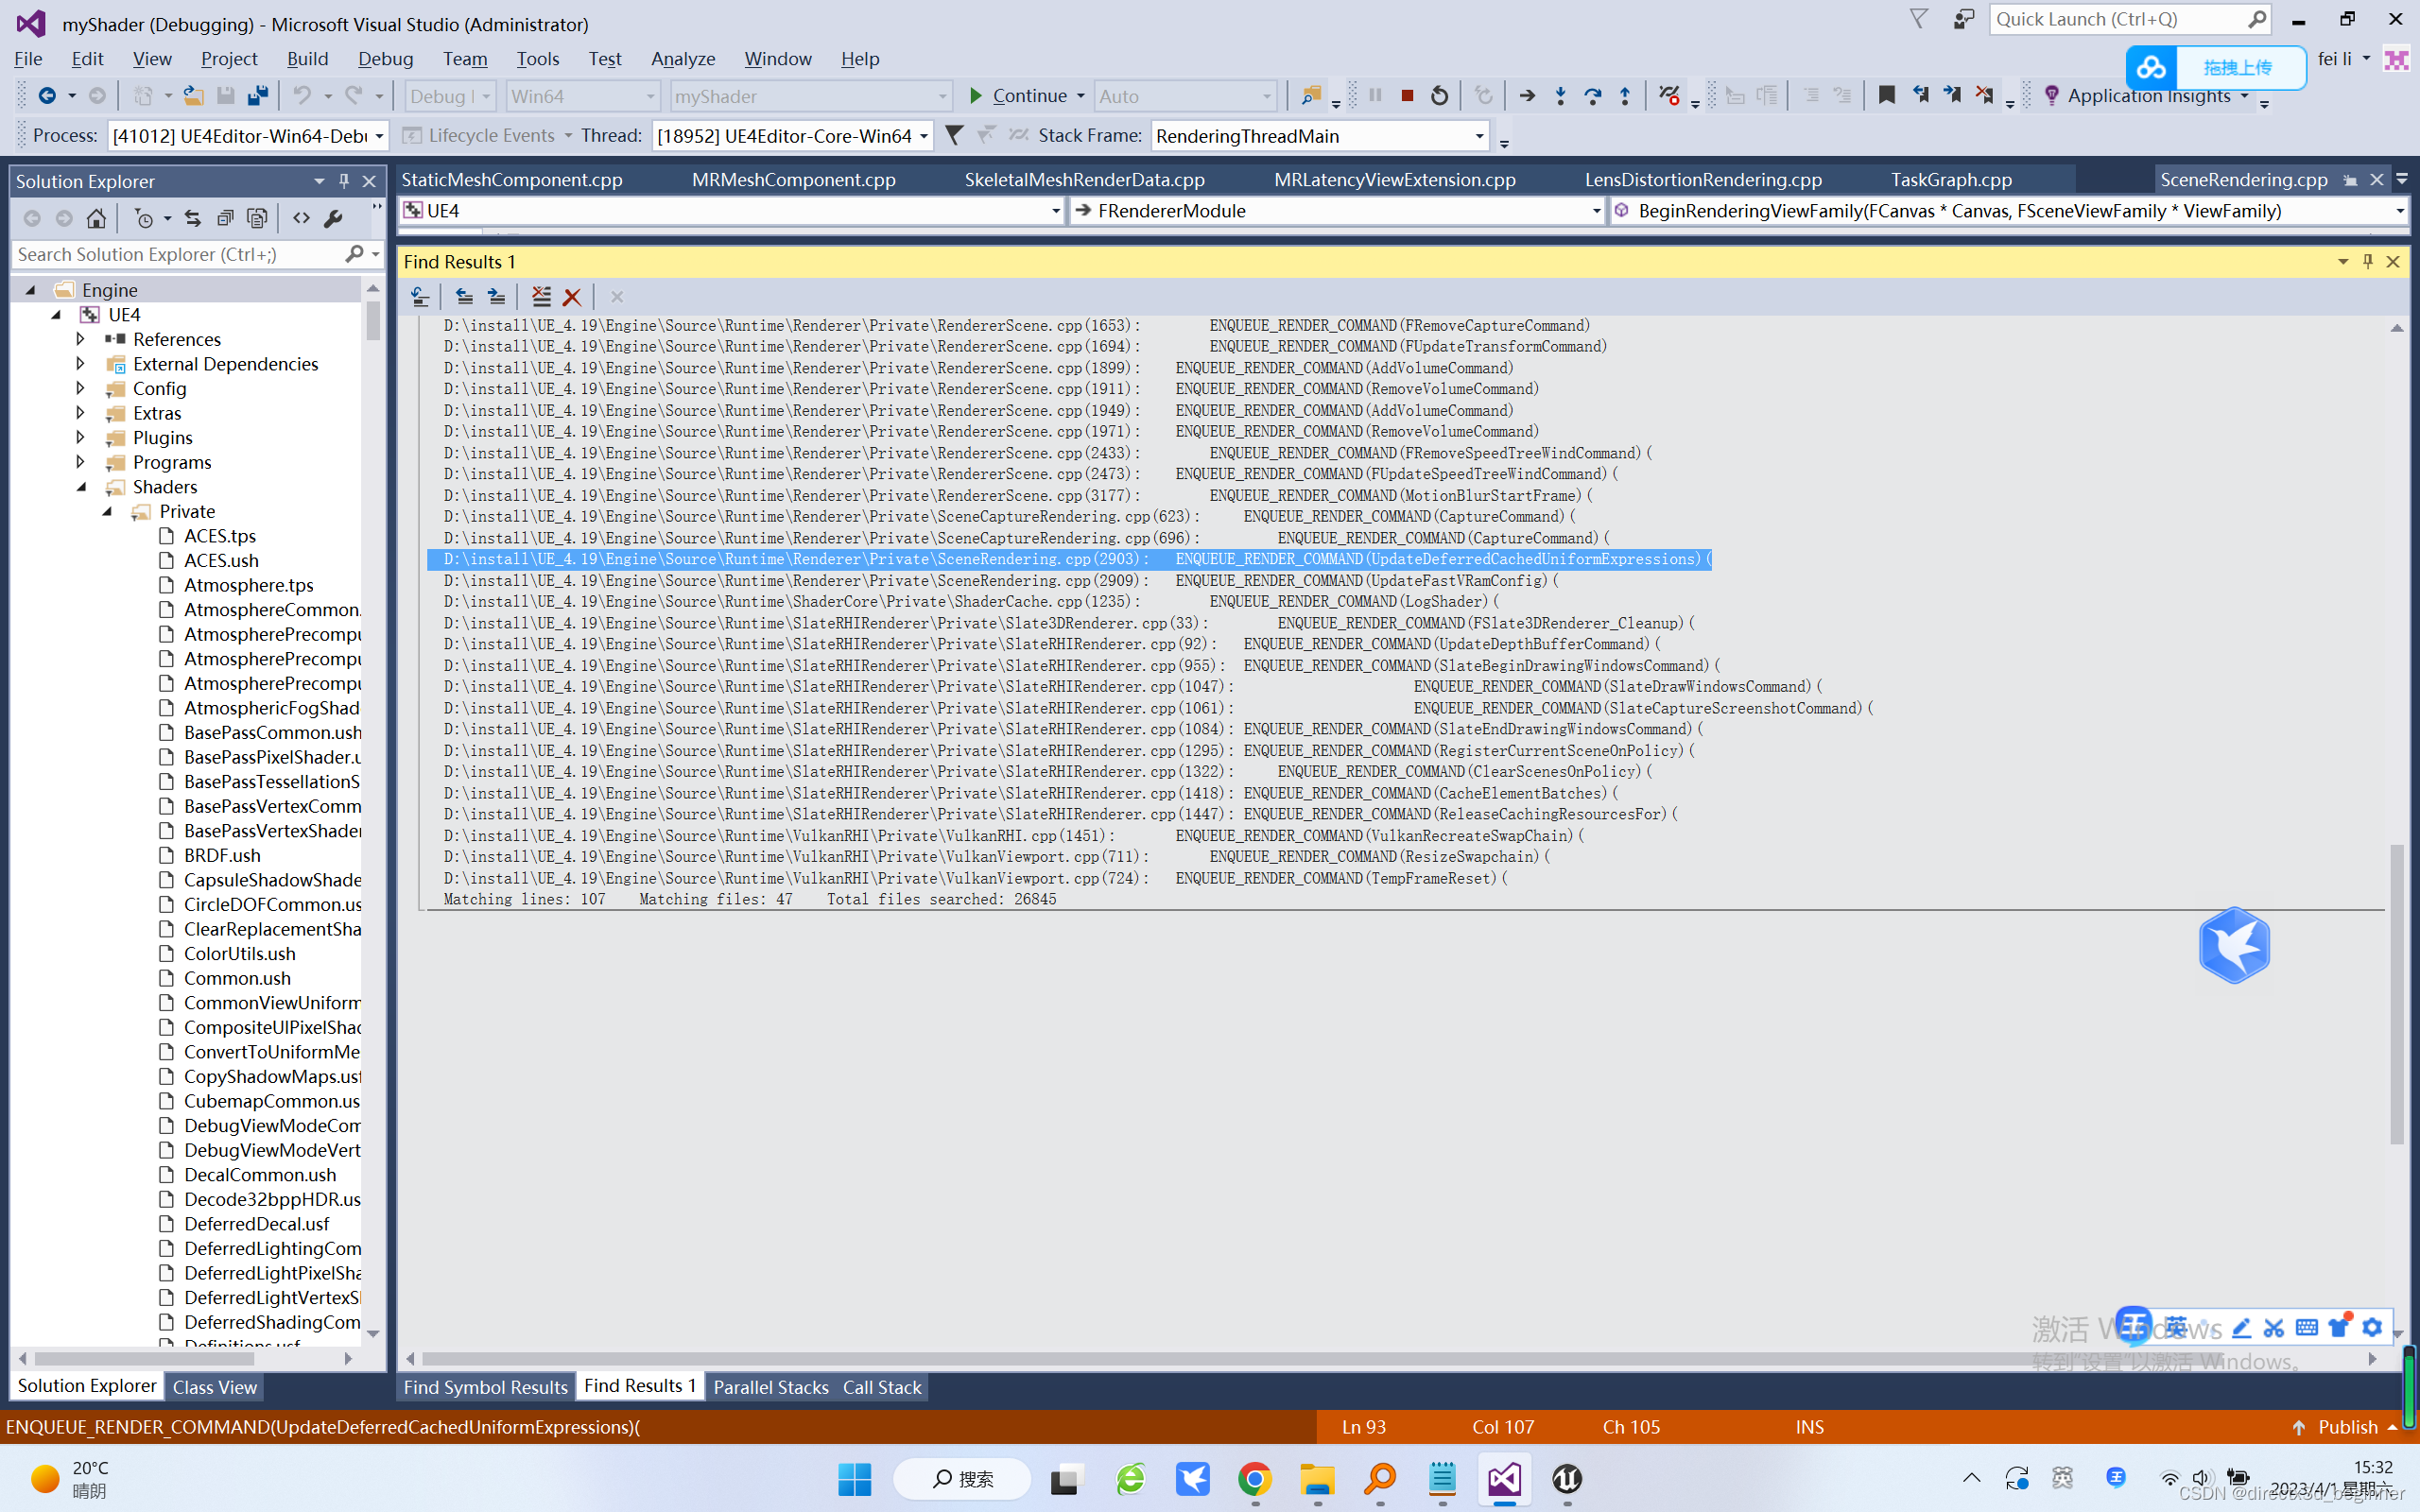
Task: Open File Explorer from the taskbar
Action: 1317,1478
